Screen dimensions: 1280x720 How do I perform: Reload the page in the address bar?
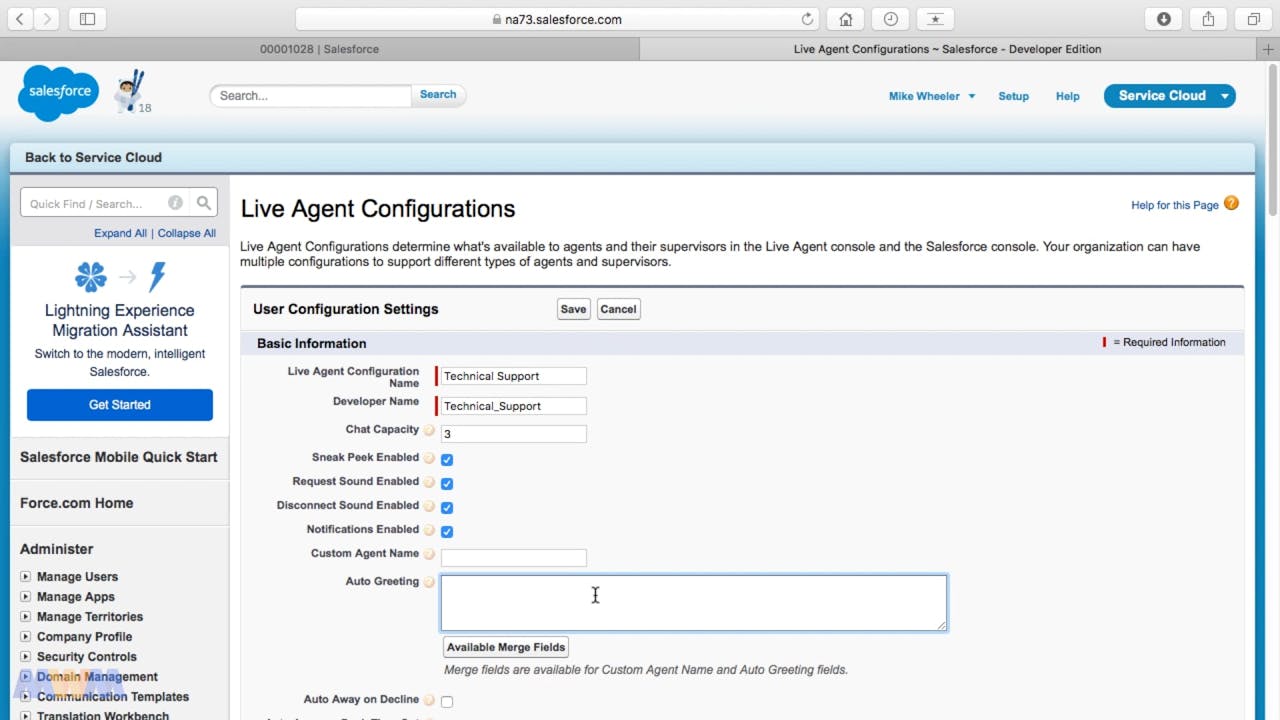[x=807, y=19]
